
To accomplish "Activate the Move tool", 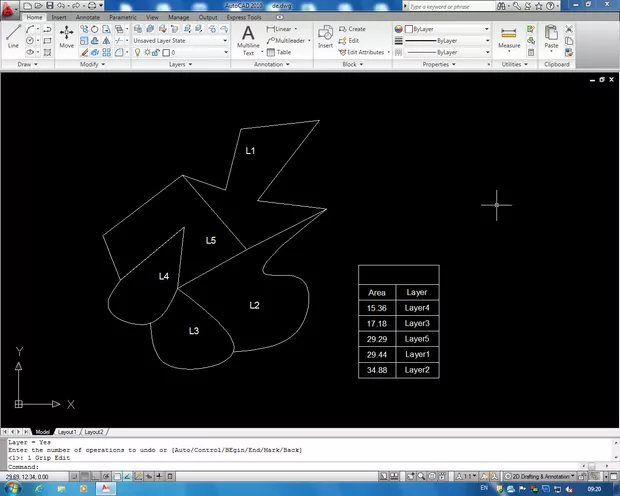I will [x=66, y=37].
